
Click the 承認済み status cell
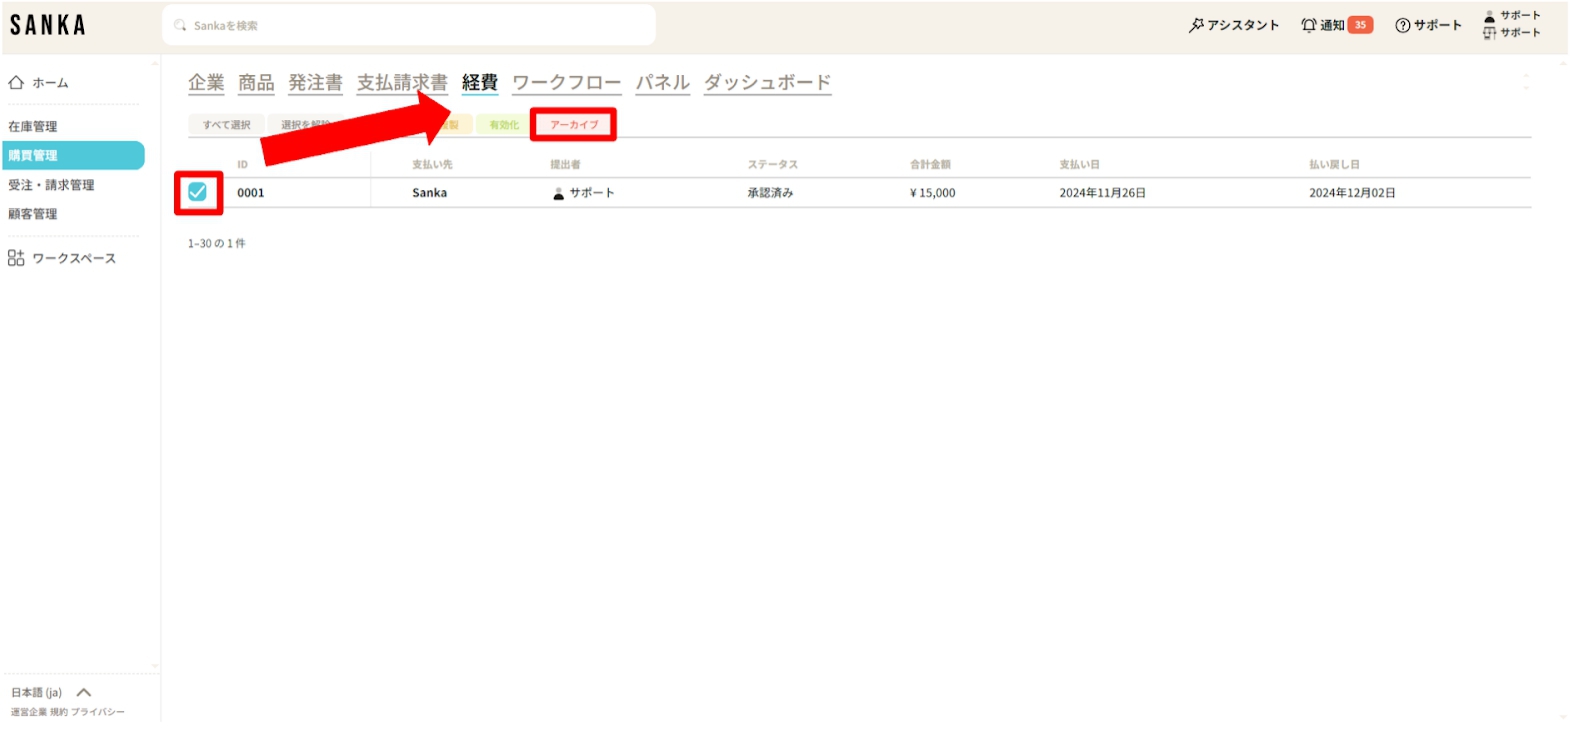(770, 193)
